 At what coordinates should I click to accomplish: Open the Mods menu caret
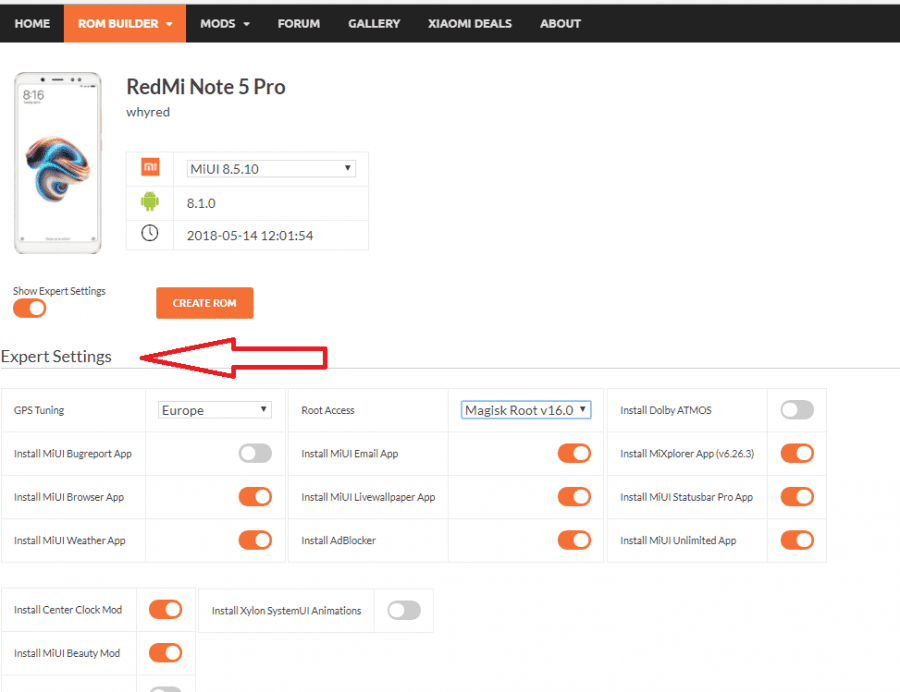coord(247,24)
